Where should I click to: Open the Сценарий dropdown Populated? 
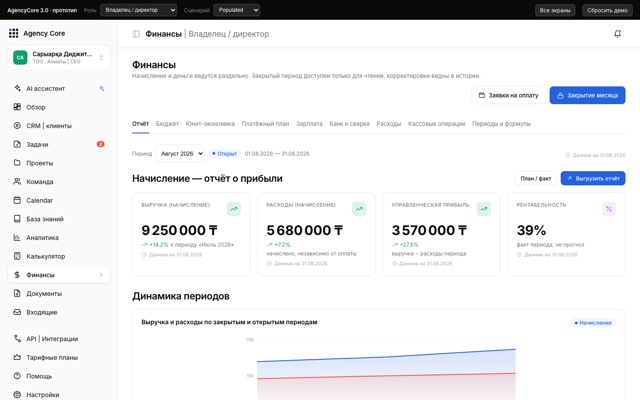236,10
